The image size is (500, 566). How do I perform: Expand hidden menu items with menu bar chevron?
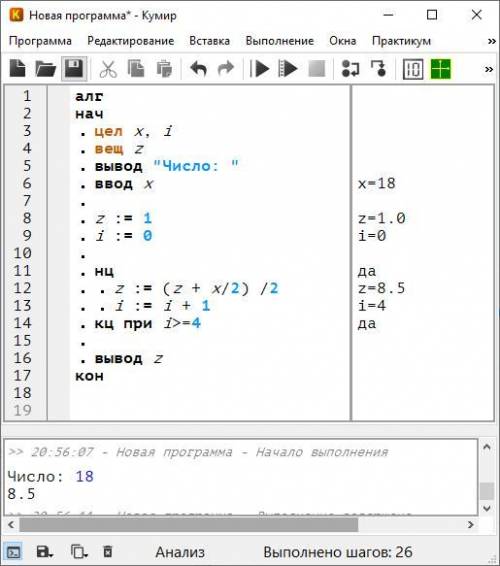(491, 41)
